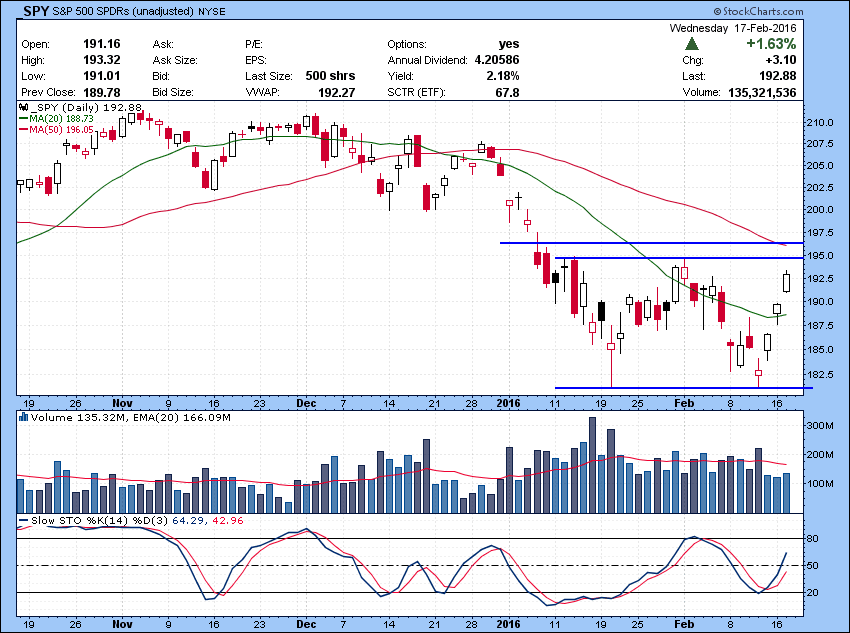Click the 300M volume axis label
The height and width of the screenshot is (633, 850).
point(822,426)
